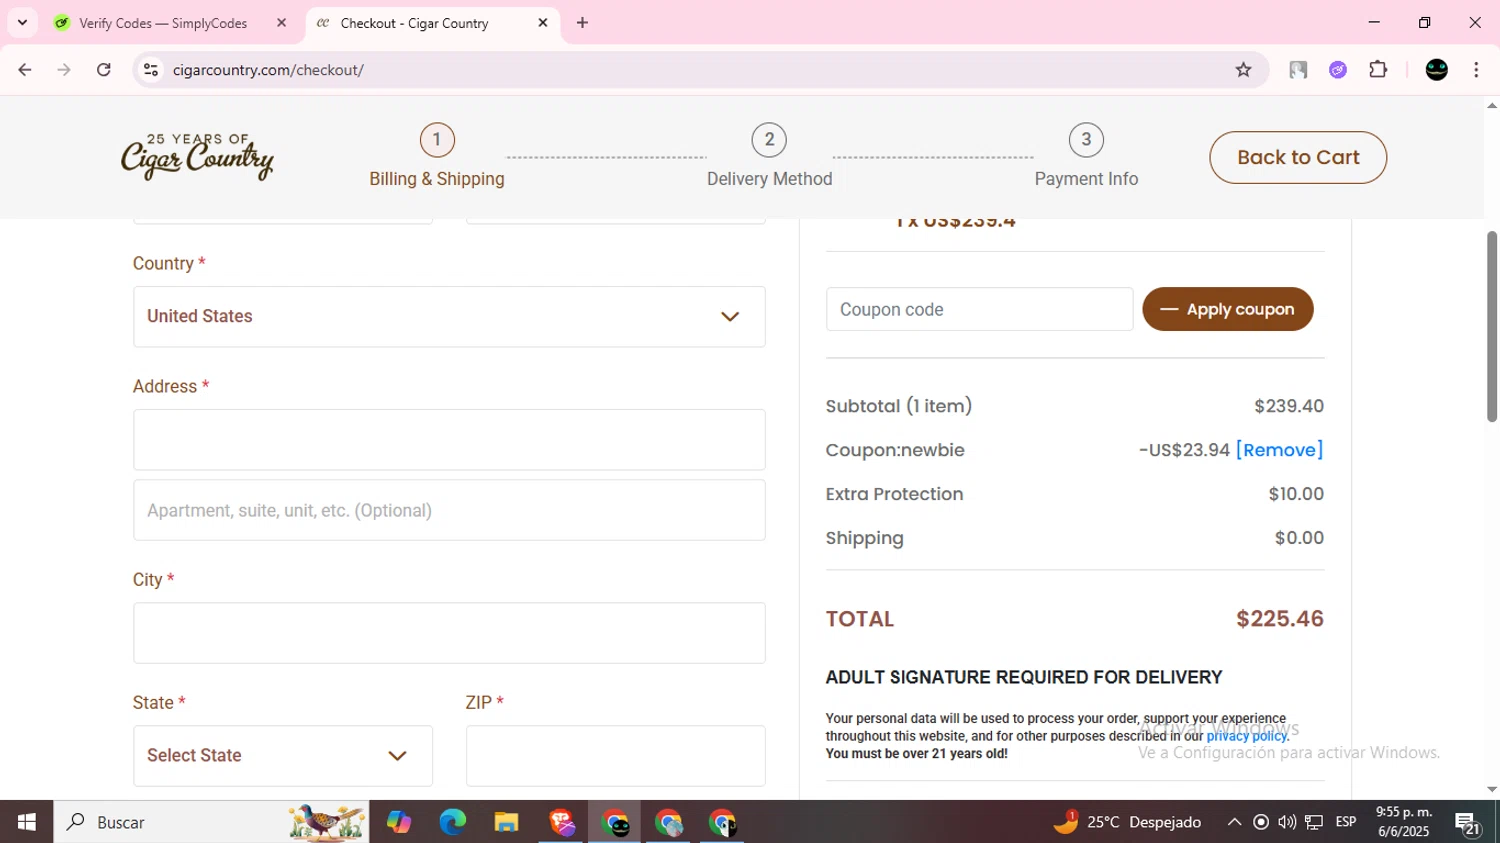Go back using browser back arrow
This screenshot has width=1500, height=843.
coord(25,70)
